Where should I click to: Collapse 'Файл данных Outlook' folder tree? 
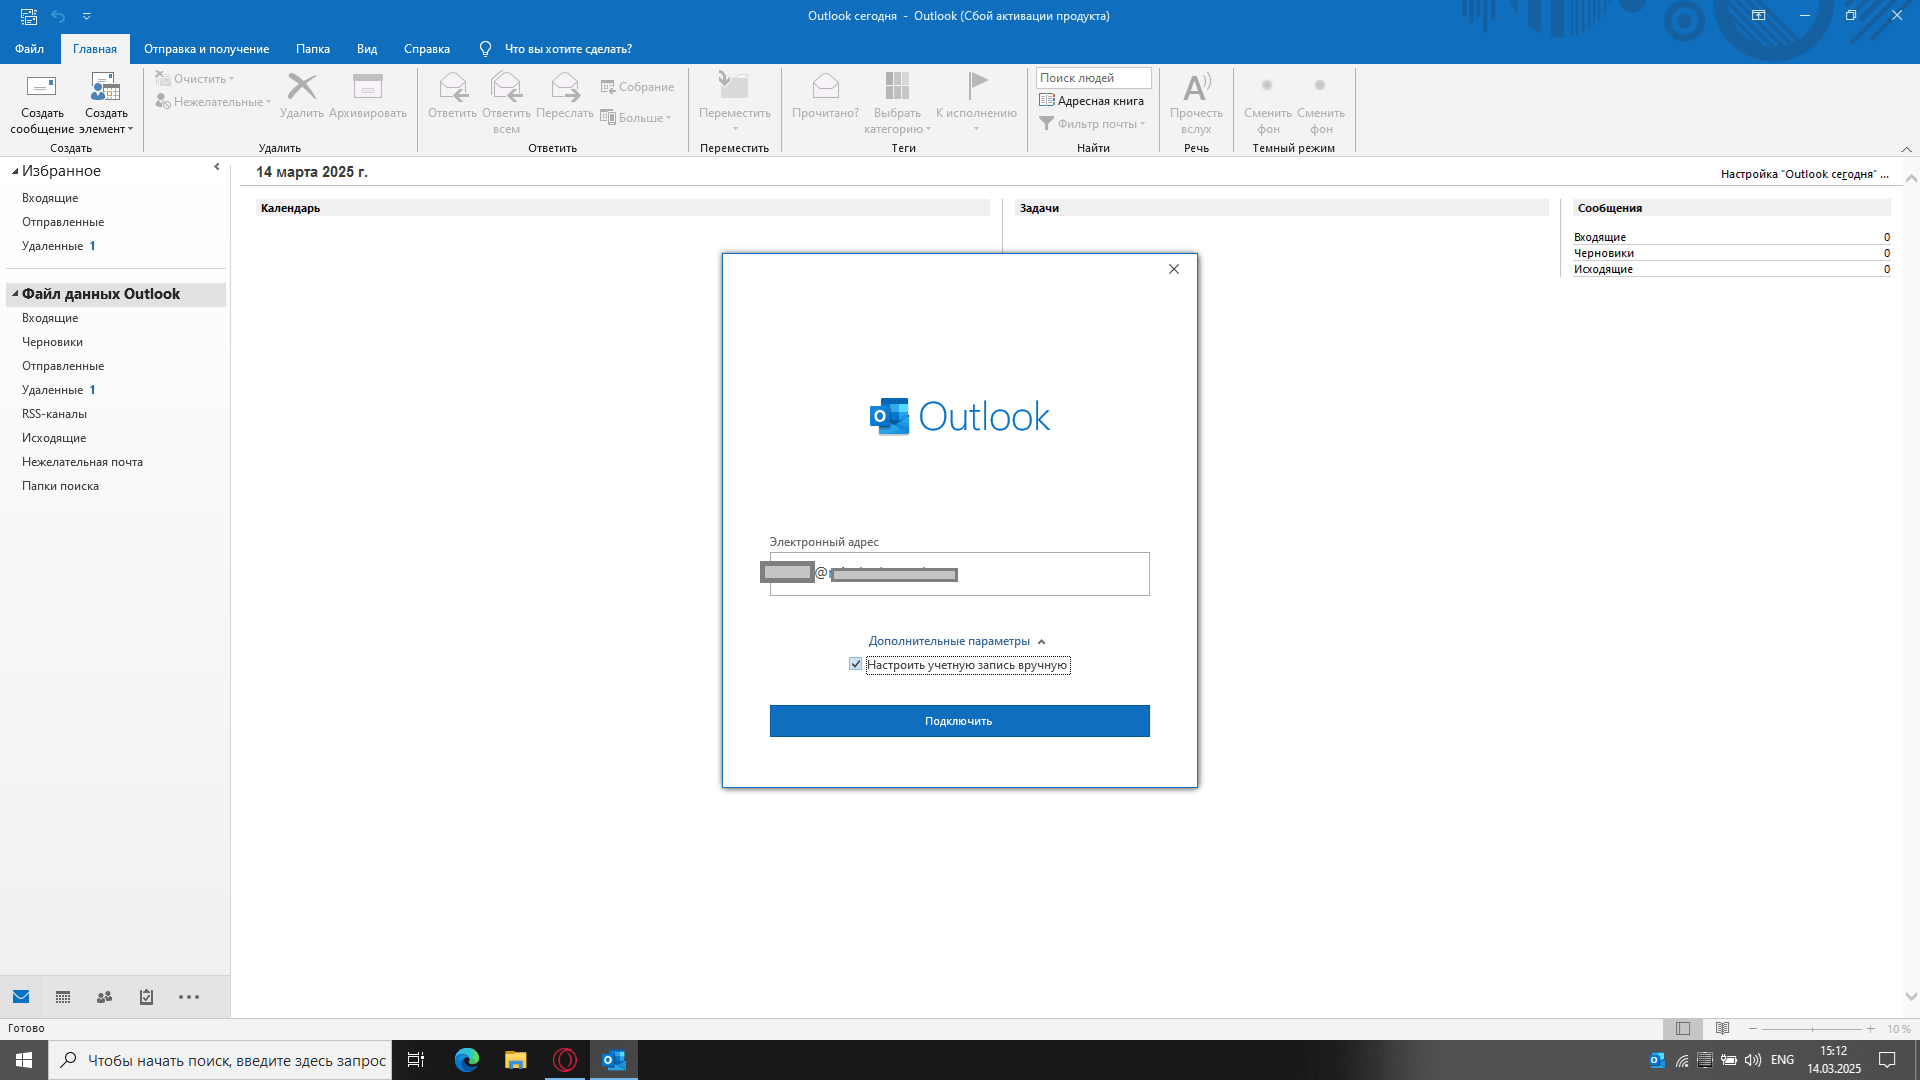coord(15,294)
